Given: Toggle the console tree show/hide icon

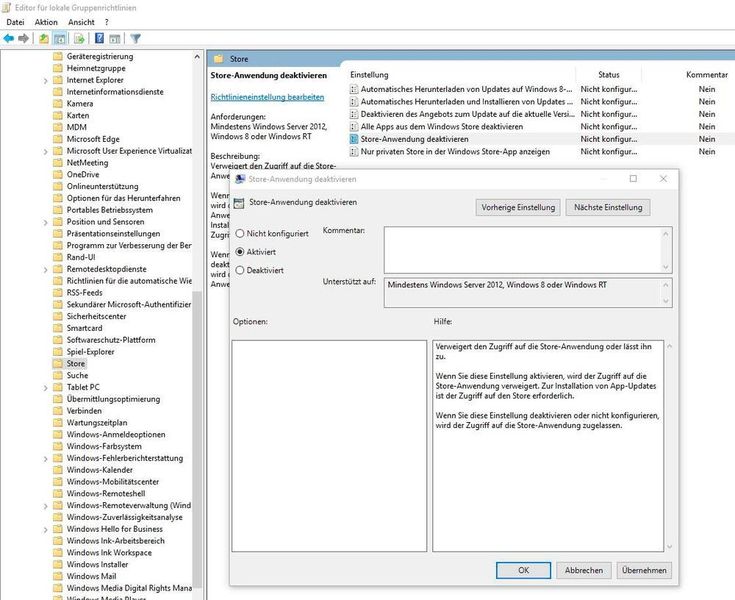Looking at the screenshot, I should click(x=60, y=38).
